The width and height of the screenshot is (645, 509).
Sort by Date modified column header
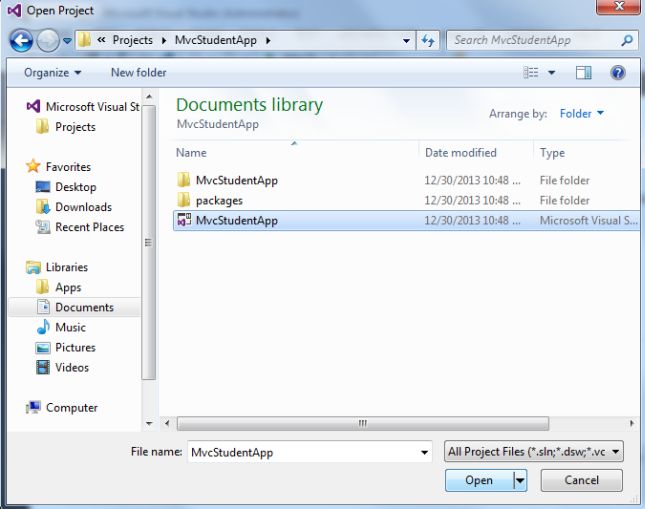461,153
